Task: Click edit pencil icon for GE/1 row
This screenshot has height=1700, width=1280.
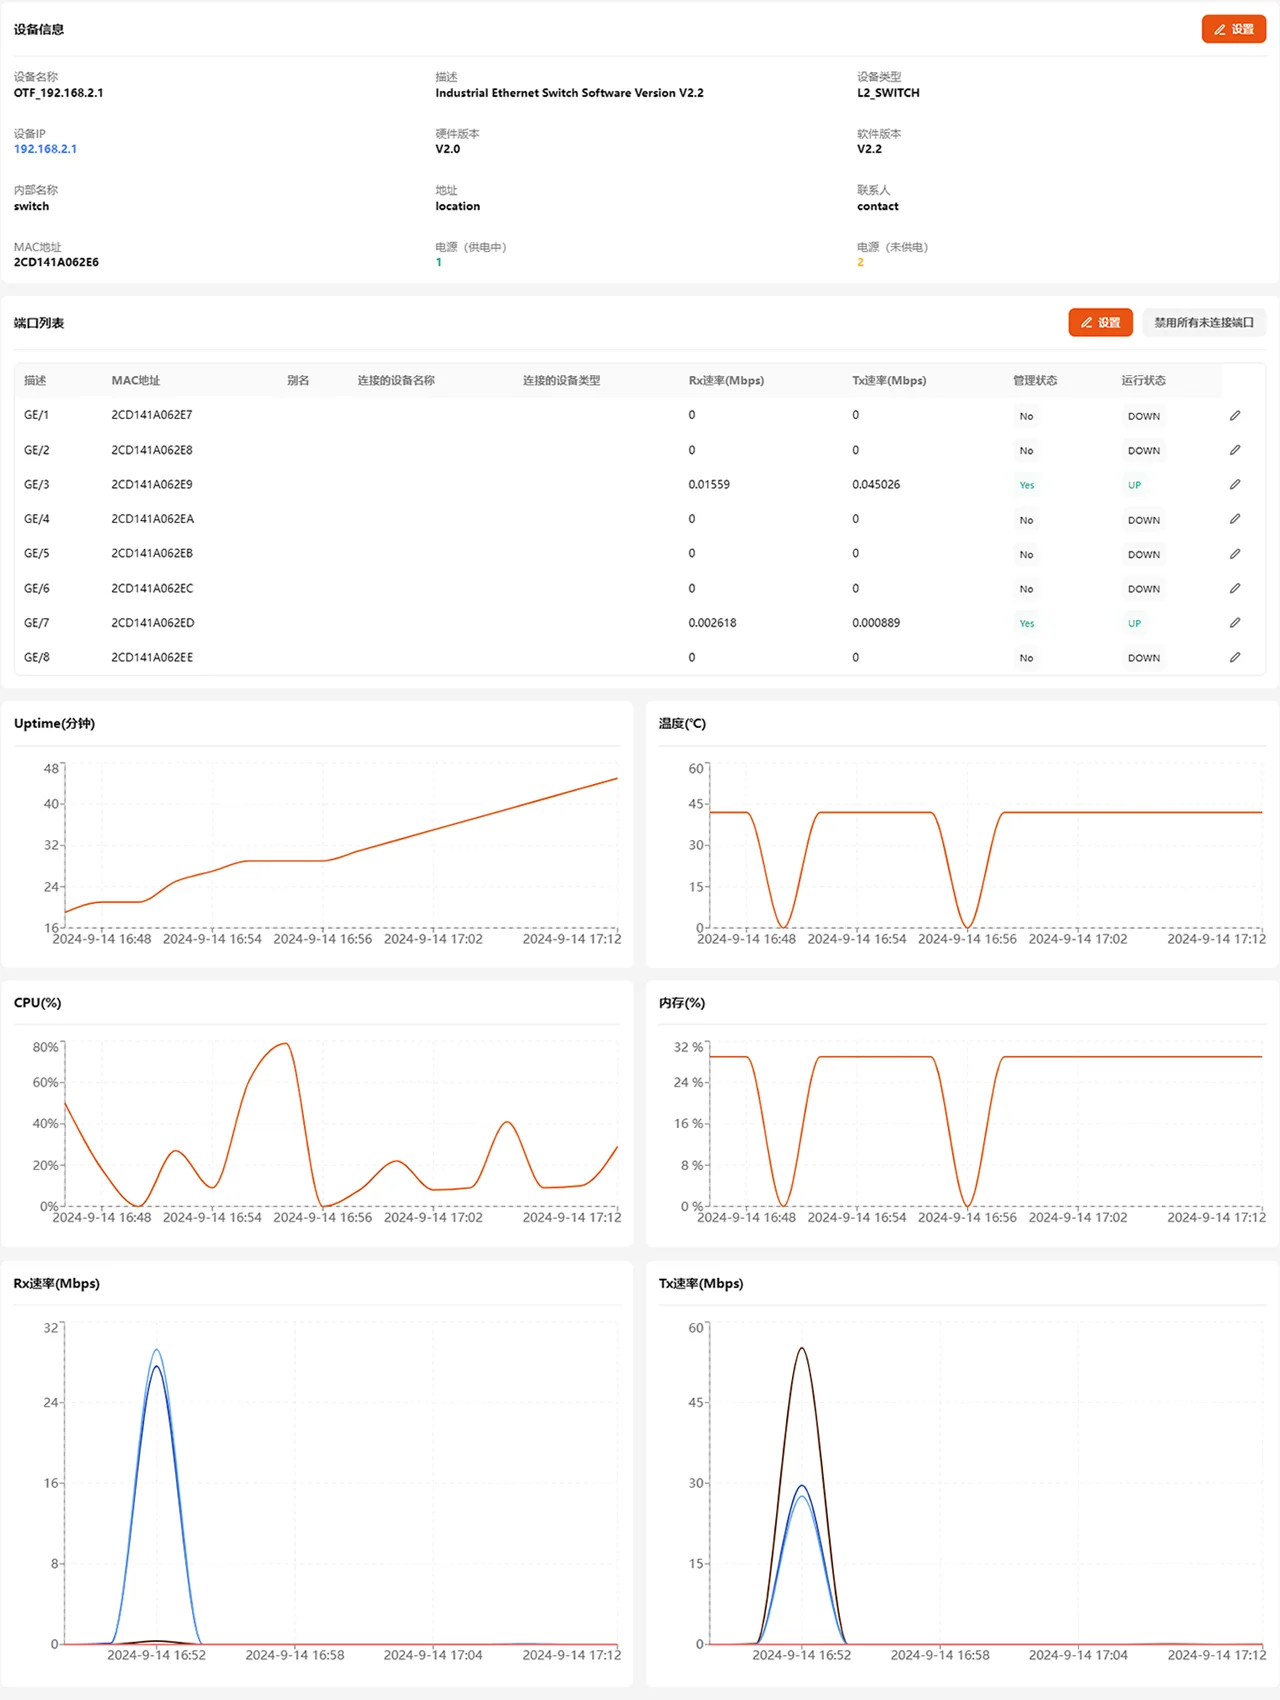Action: (x=1235, y=415)
